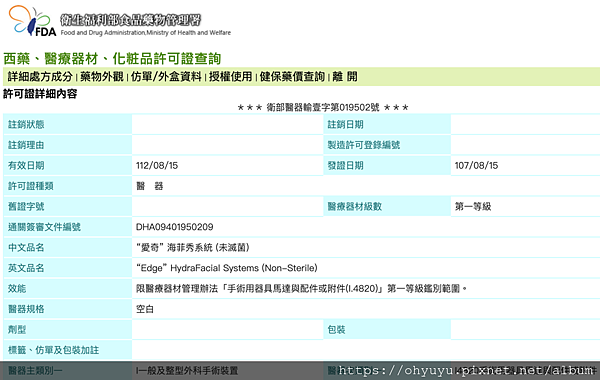Click the 有效日期 label cell
Screen dimensions: 600x380
click(x=67, y=166)
